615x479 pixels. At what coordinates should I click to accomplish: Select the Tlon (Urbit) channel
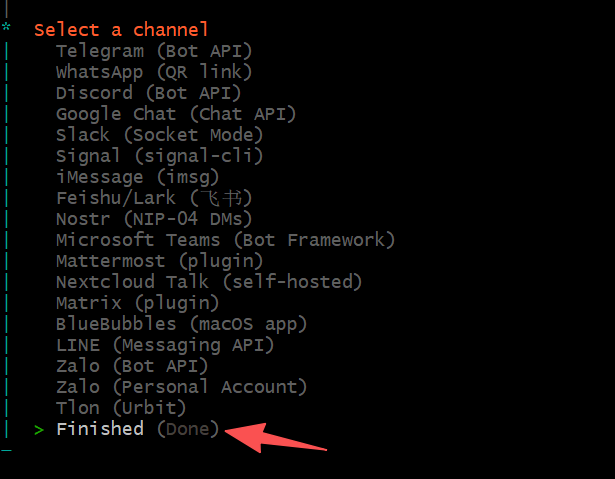121,408
